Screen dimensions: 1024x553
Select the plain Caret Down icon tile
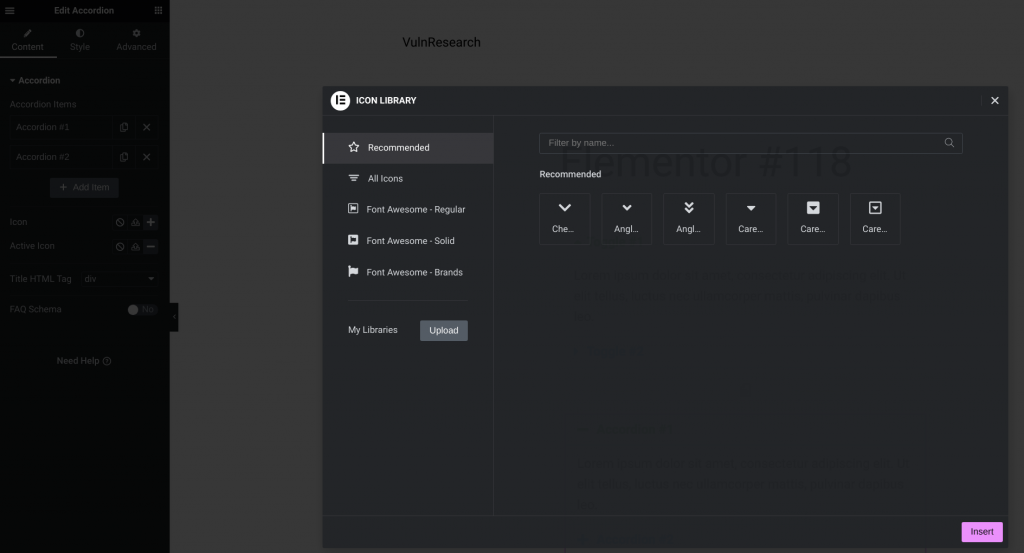(750, 219)
